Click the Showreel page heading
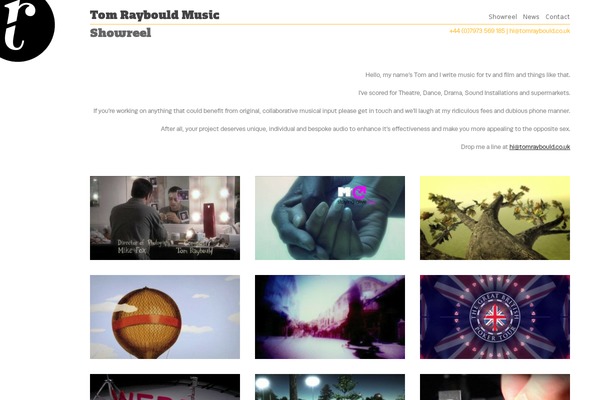Screen dimensions: 600x400 tap(121, 33)
